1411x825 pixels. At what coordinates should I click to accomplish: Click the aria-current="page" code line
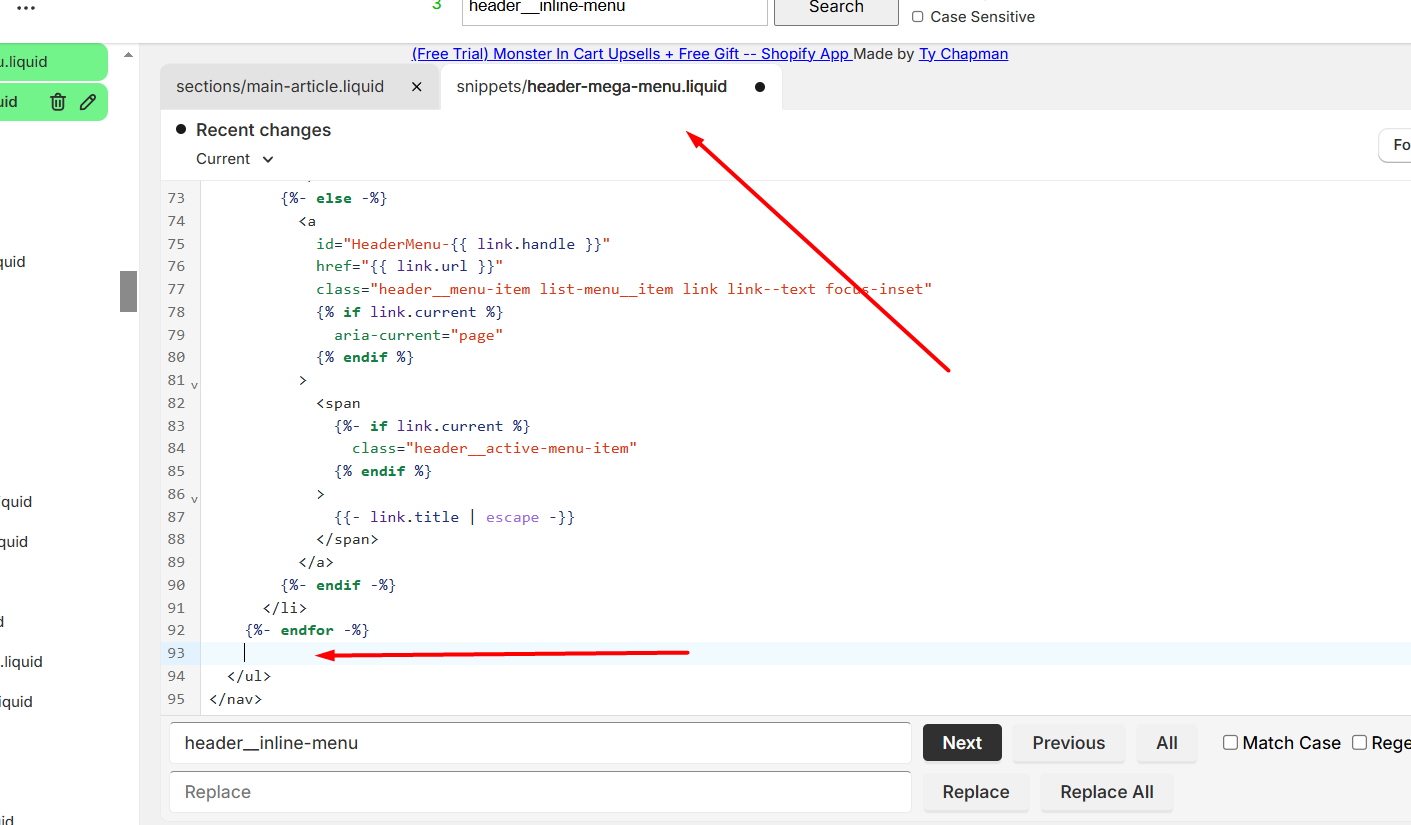pyautogui.click(x=418, y=335)
